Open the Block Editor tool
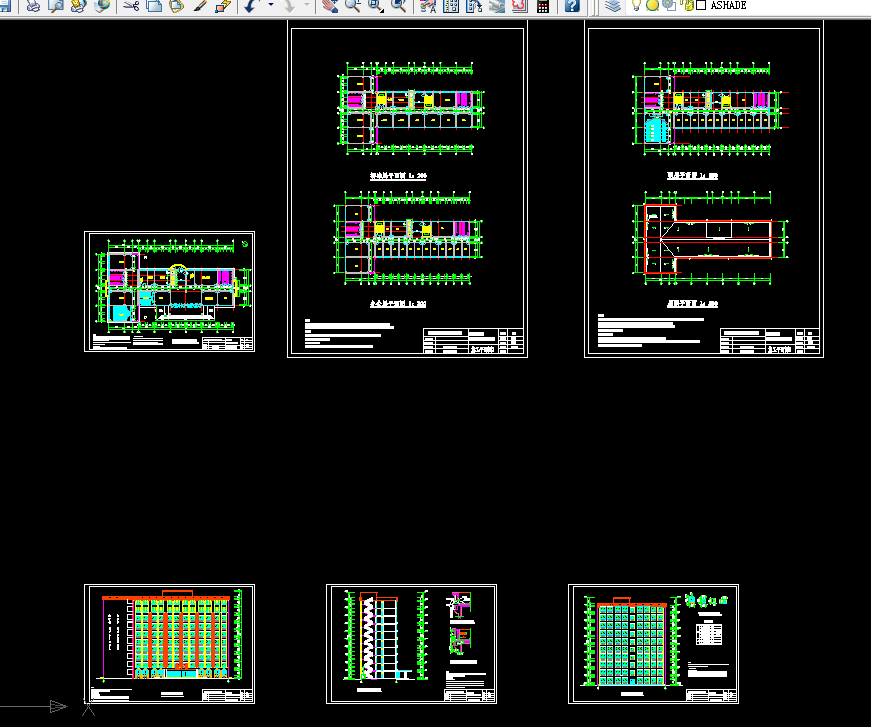Screen dimensions: 871x727 (x=223, y=6)
